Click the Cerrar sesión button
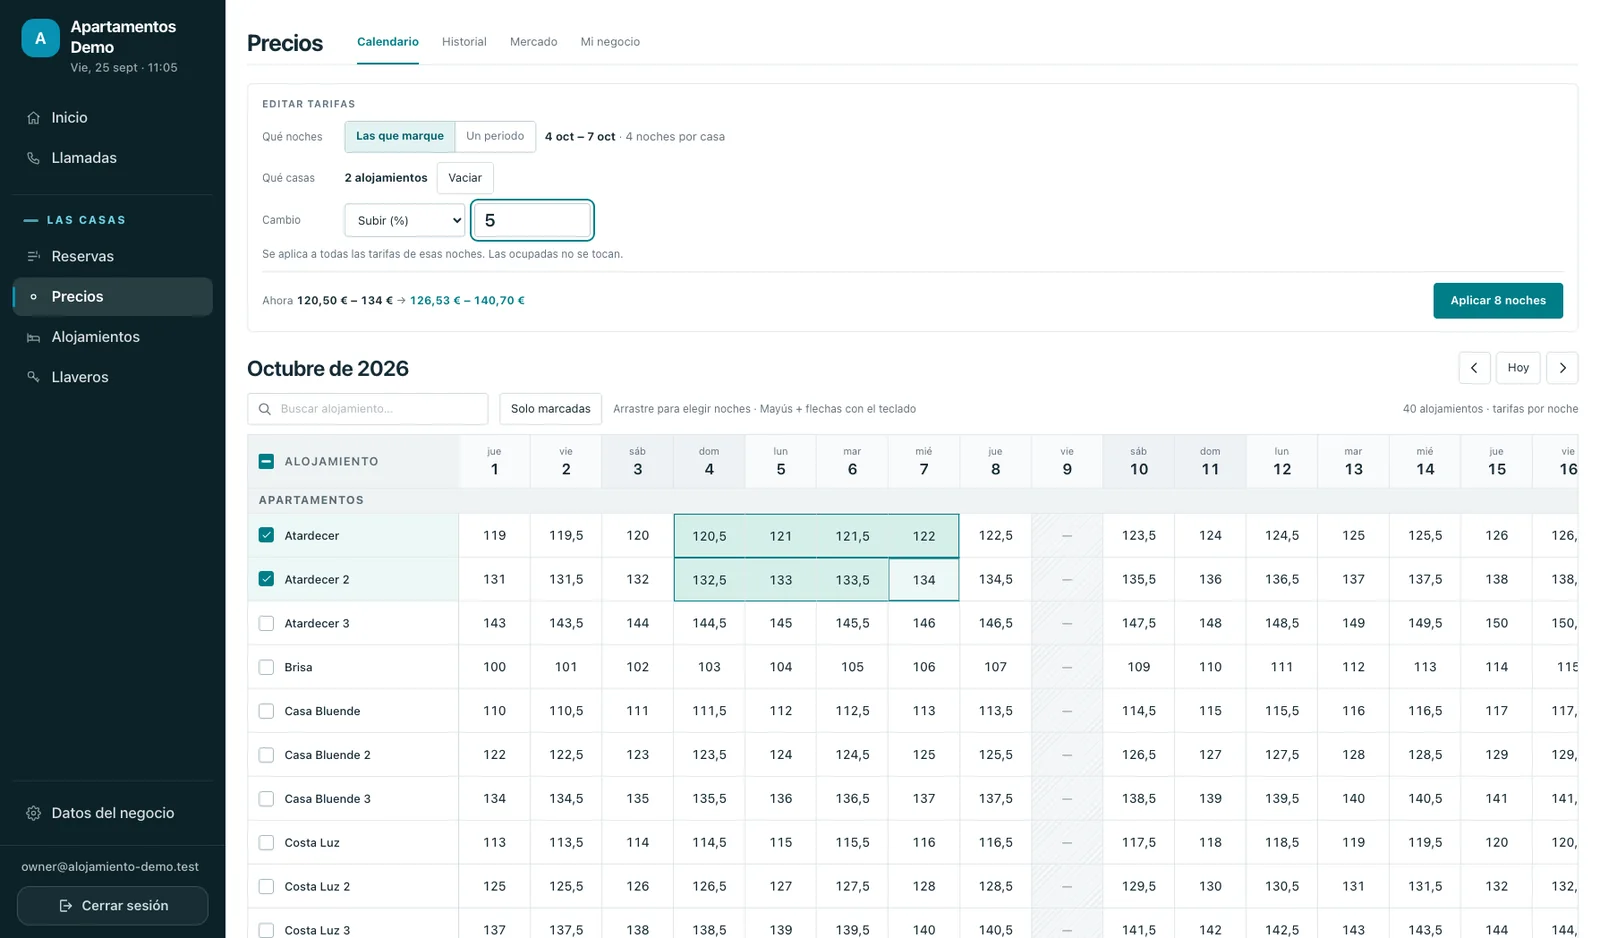1600x938 pixels. pos(113,906)
